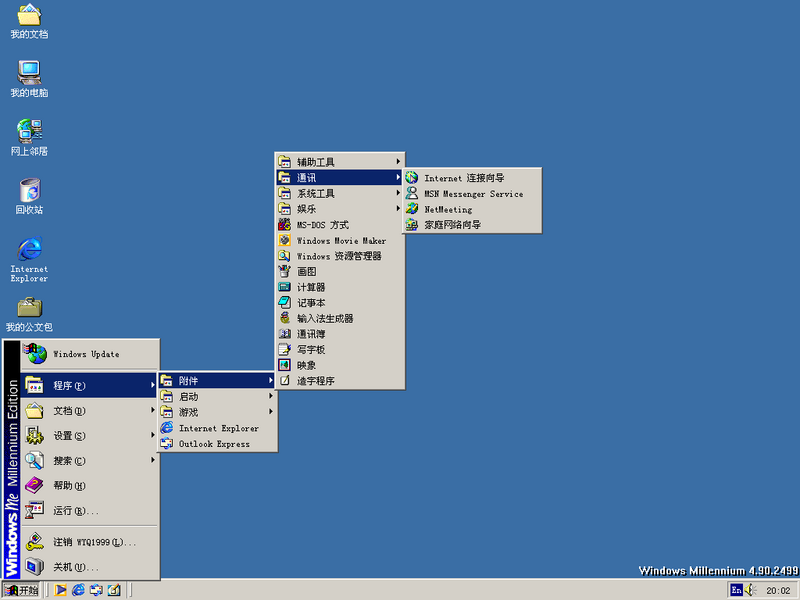Choose Windows Update in Start menu
This screenshot has width=800, height=600.
[90, 354]
